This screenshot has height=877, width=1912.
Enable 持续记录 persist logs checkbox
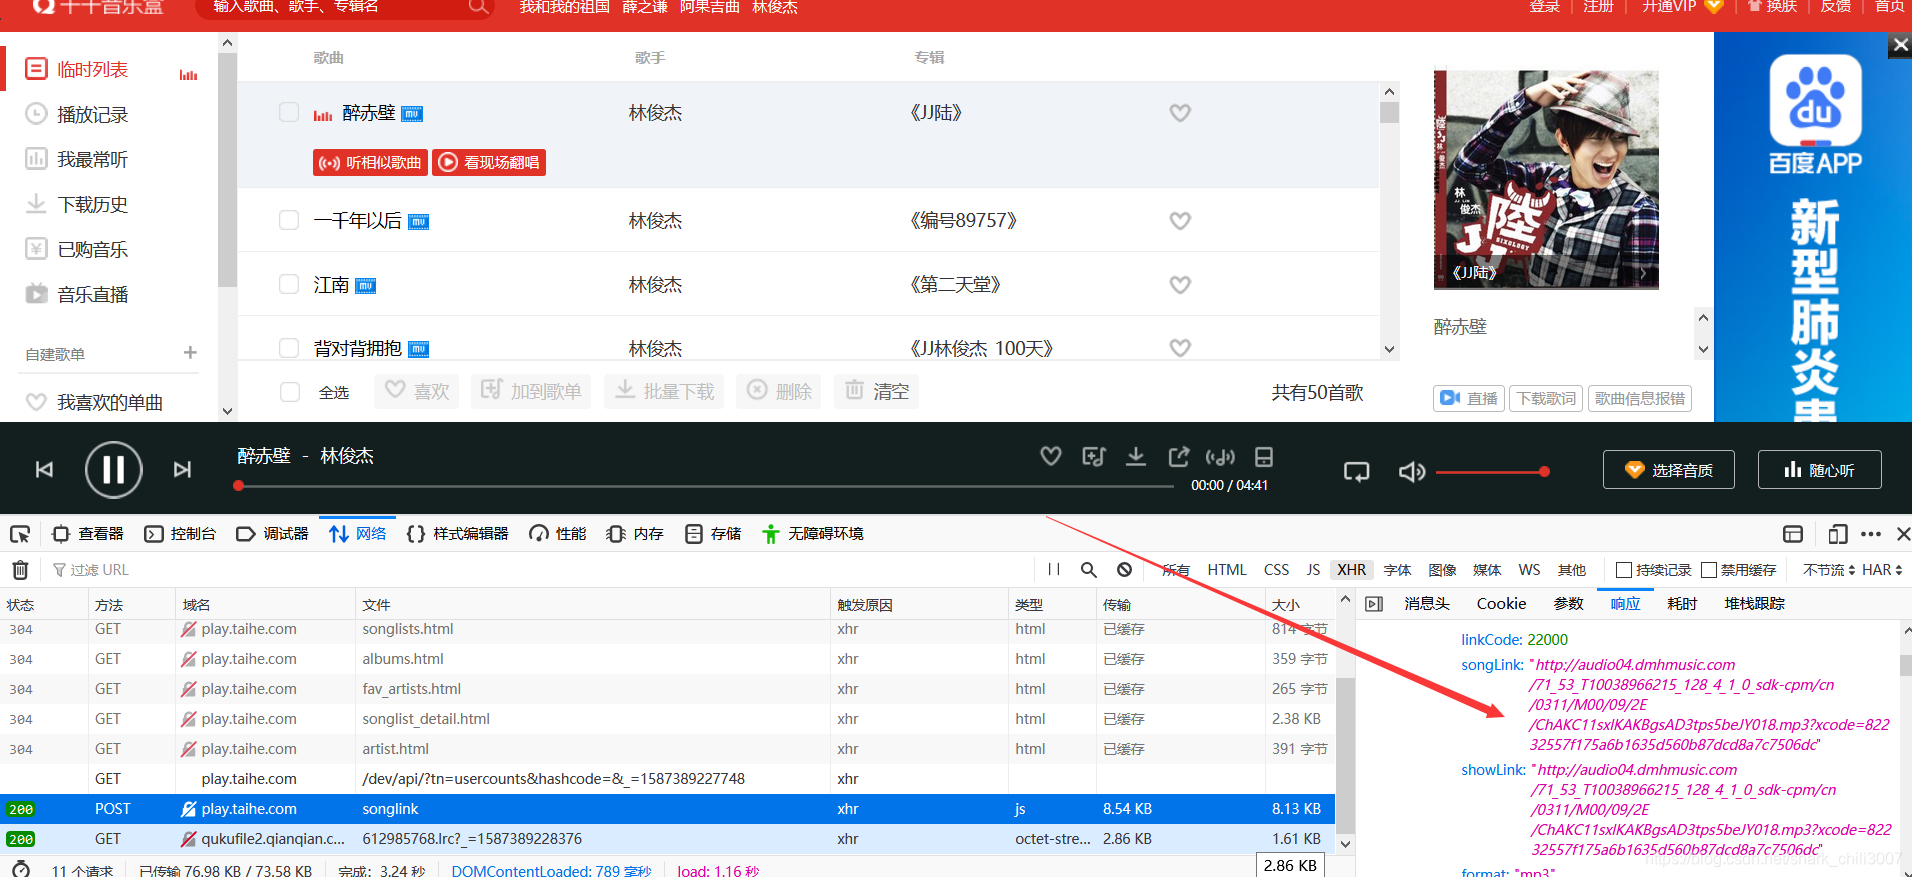[x=1624, y=570]
